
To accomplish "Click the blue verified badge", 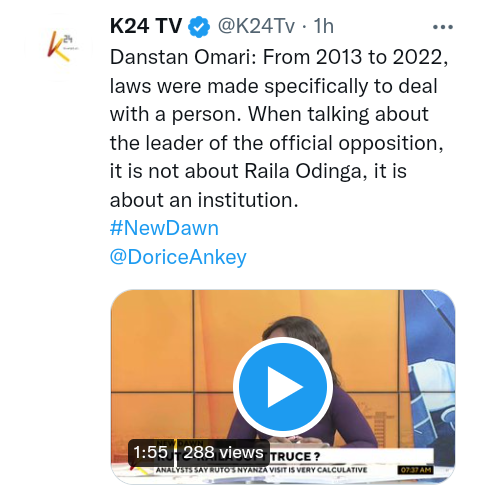I will coord(199,26).
